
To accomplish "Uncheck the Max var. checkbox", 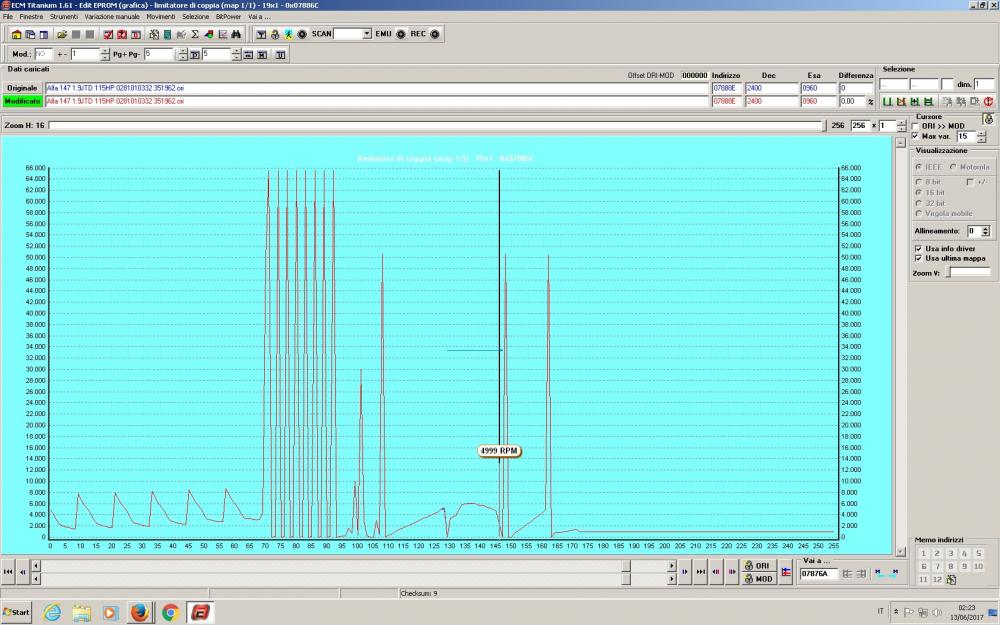I will [916, 136].
